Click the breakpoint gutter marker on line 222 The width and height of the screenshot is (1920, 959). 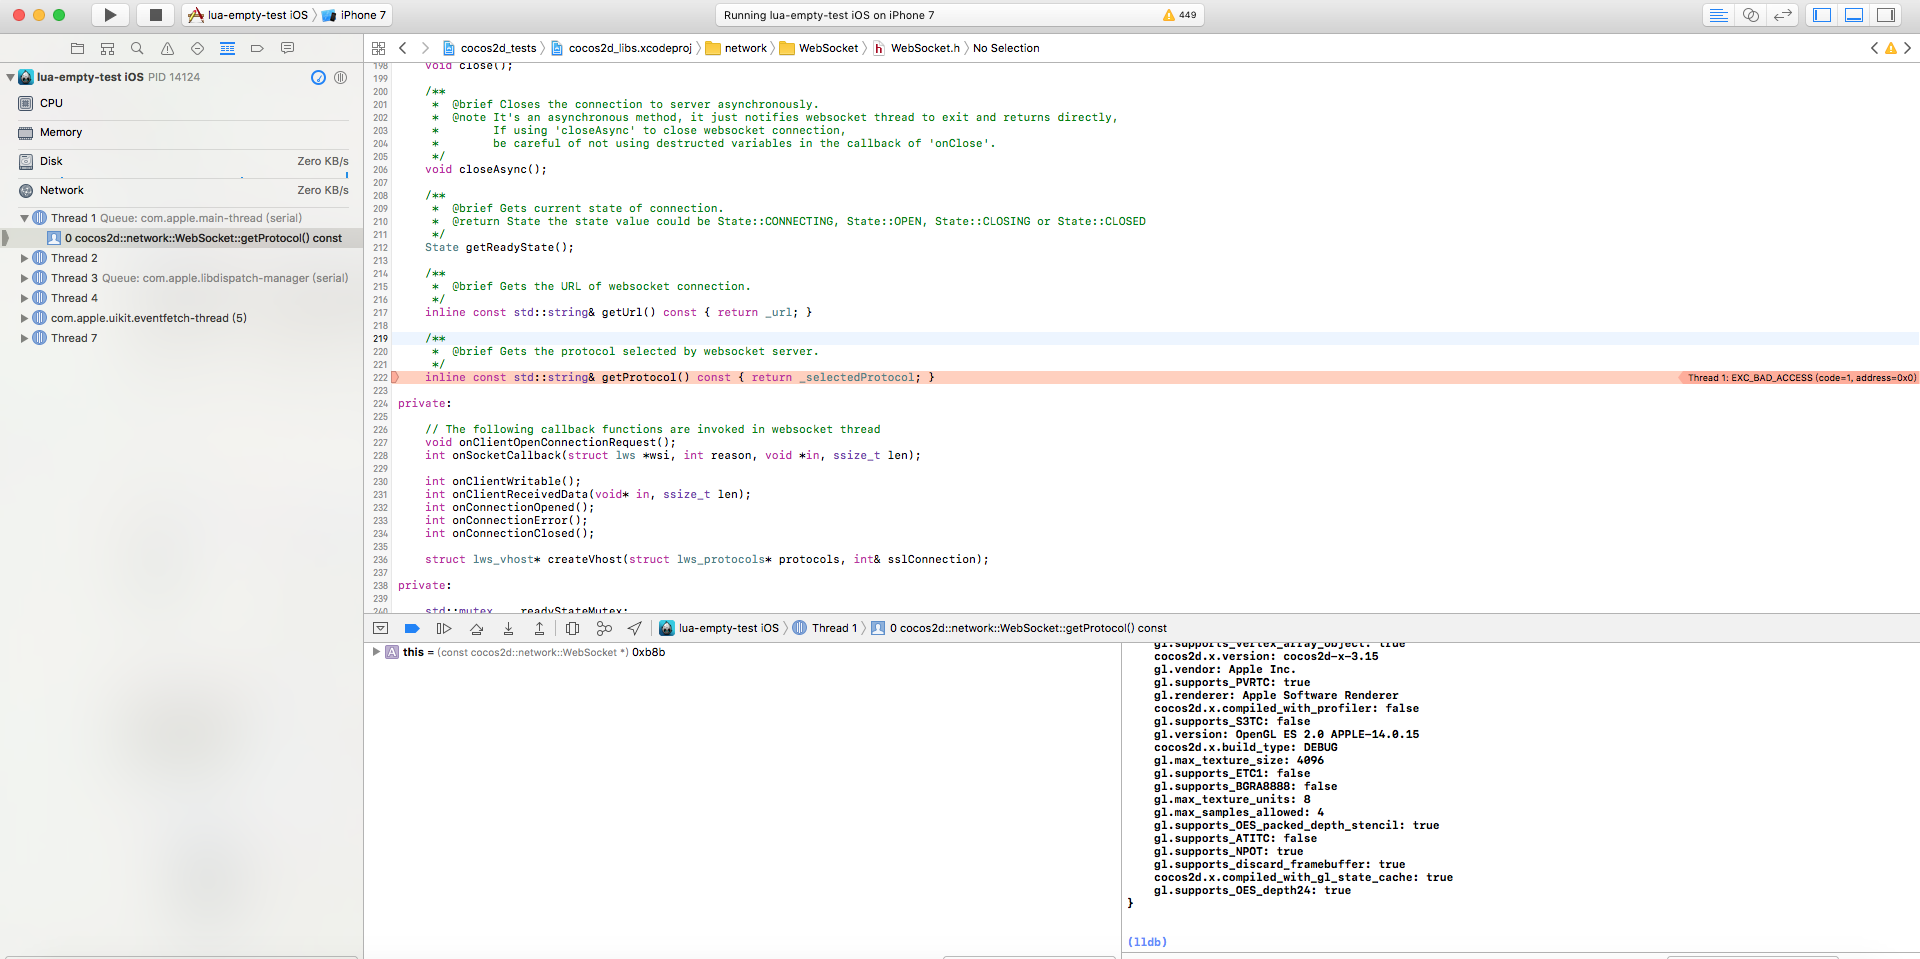coord(395,378)
